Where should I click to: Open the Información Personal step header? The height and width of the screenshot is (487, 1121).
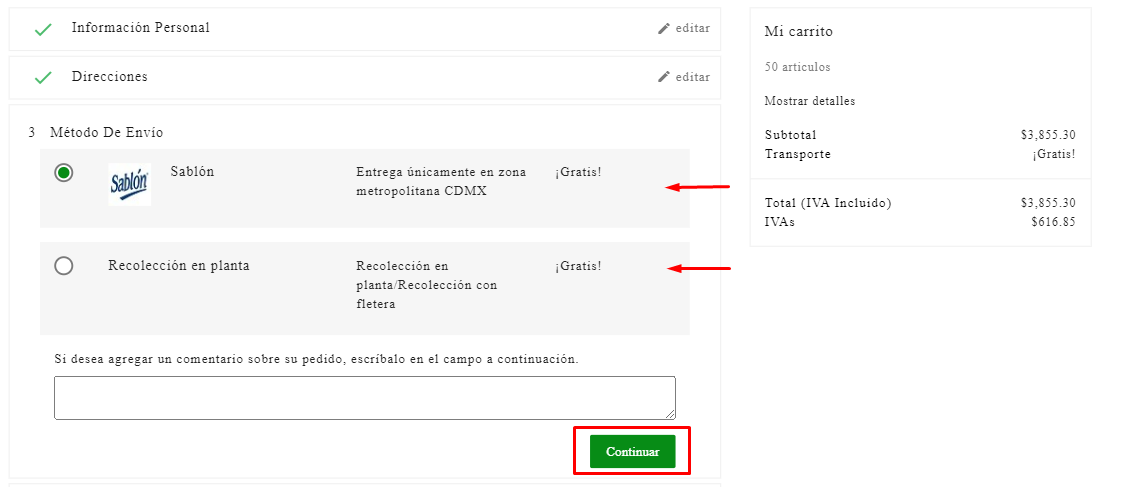pos(140,28)
